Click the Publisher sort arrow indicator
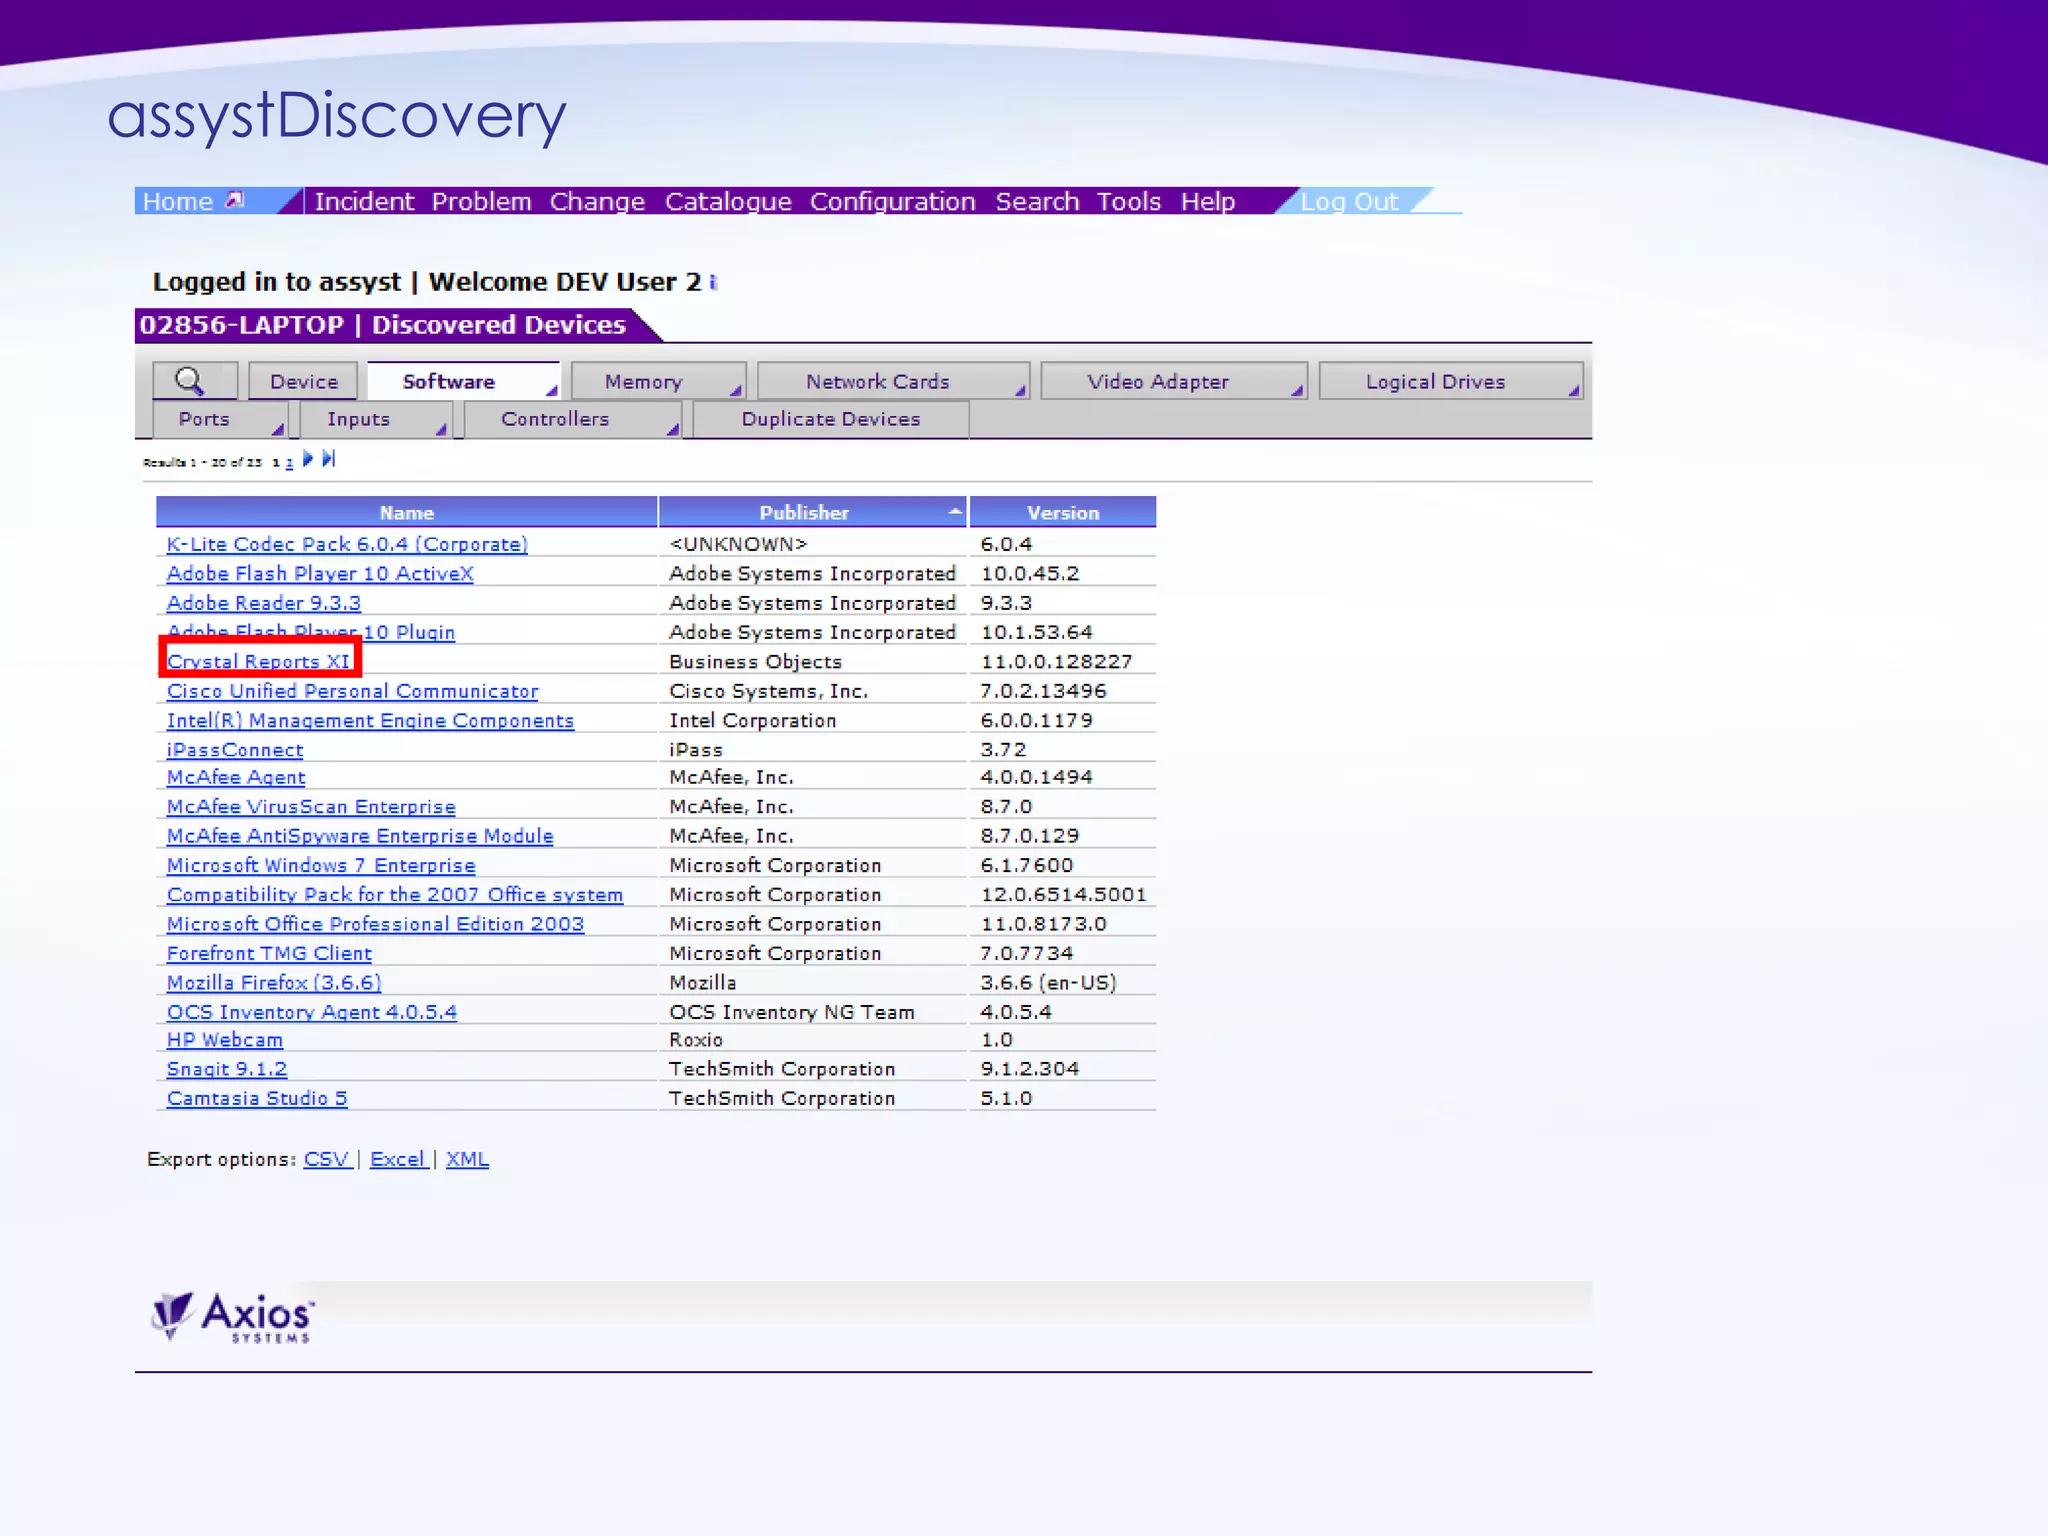The width and height of the screenshot is (2048, 1536). click(954, 511)
